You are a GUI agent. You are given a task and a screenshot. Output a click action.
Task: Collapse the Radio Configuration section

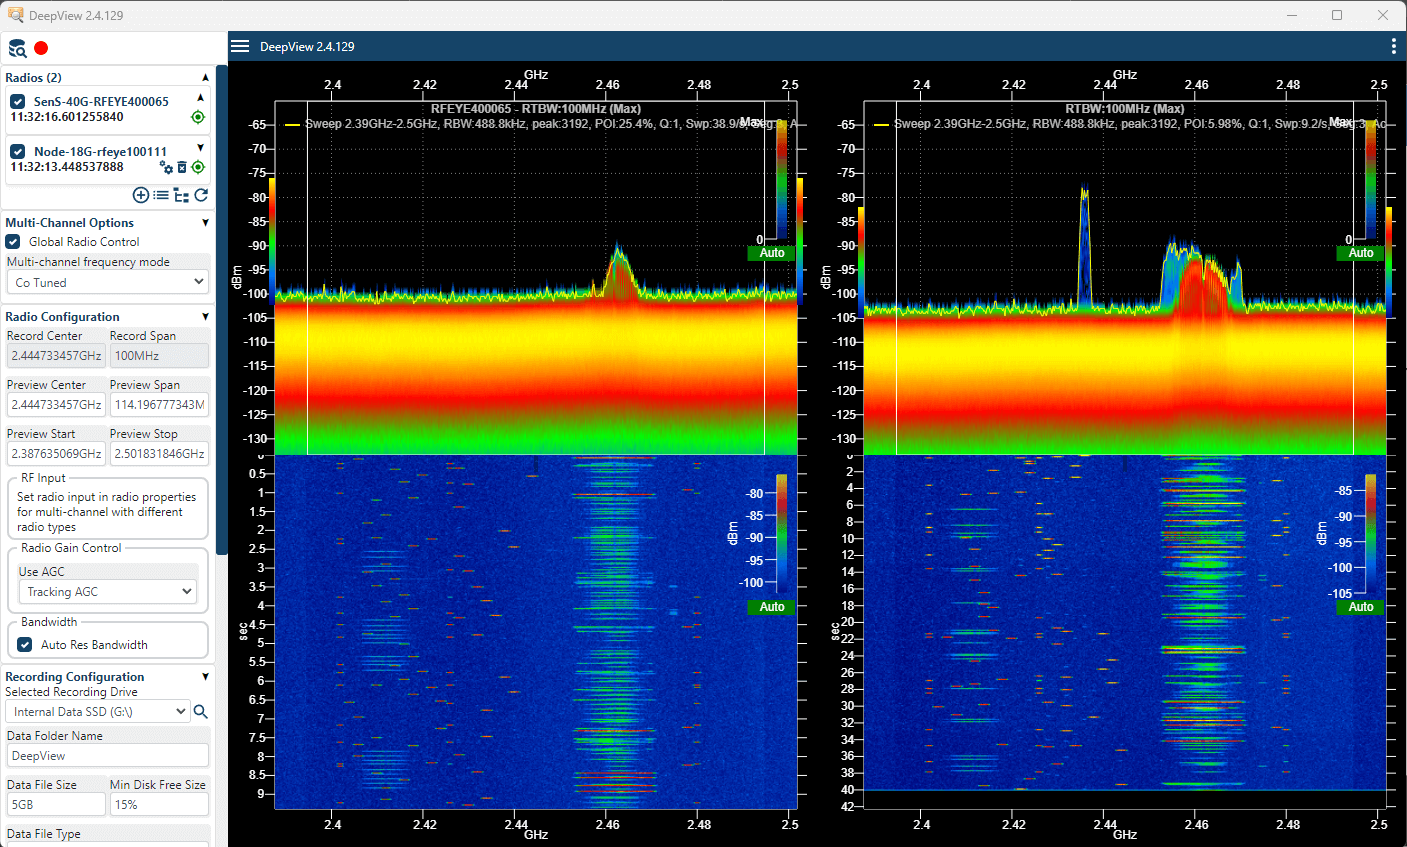point(204,316)
